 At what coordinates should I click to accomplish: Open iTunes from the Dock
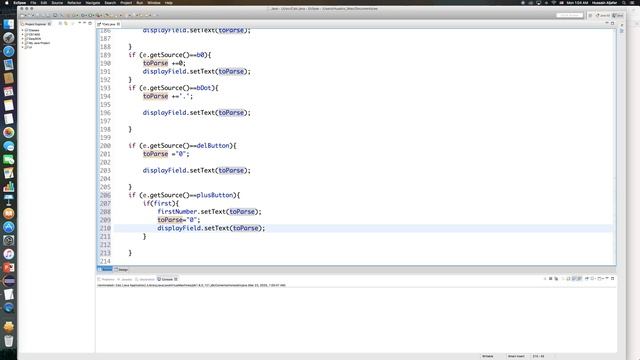[x=9, y=254]
